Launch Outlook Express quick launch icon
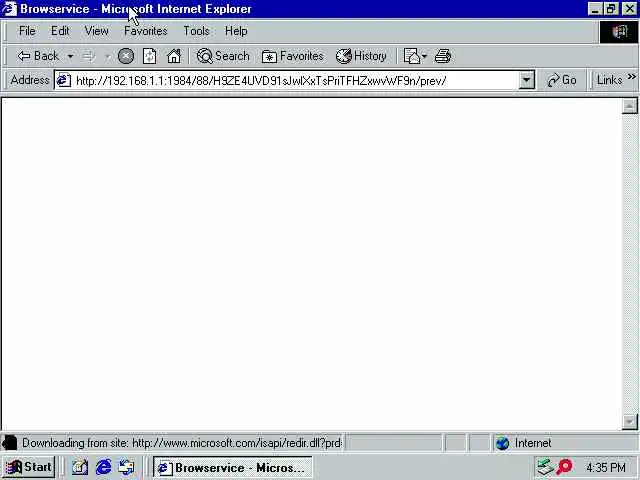 coord(127,467)
